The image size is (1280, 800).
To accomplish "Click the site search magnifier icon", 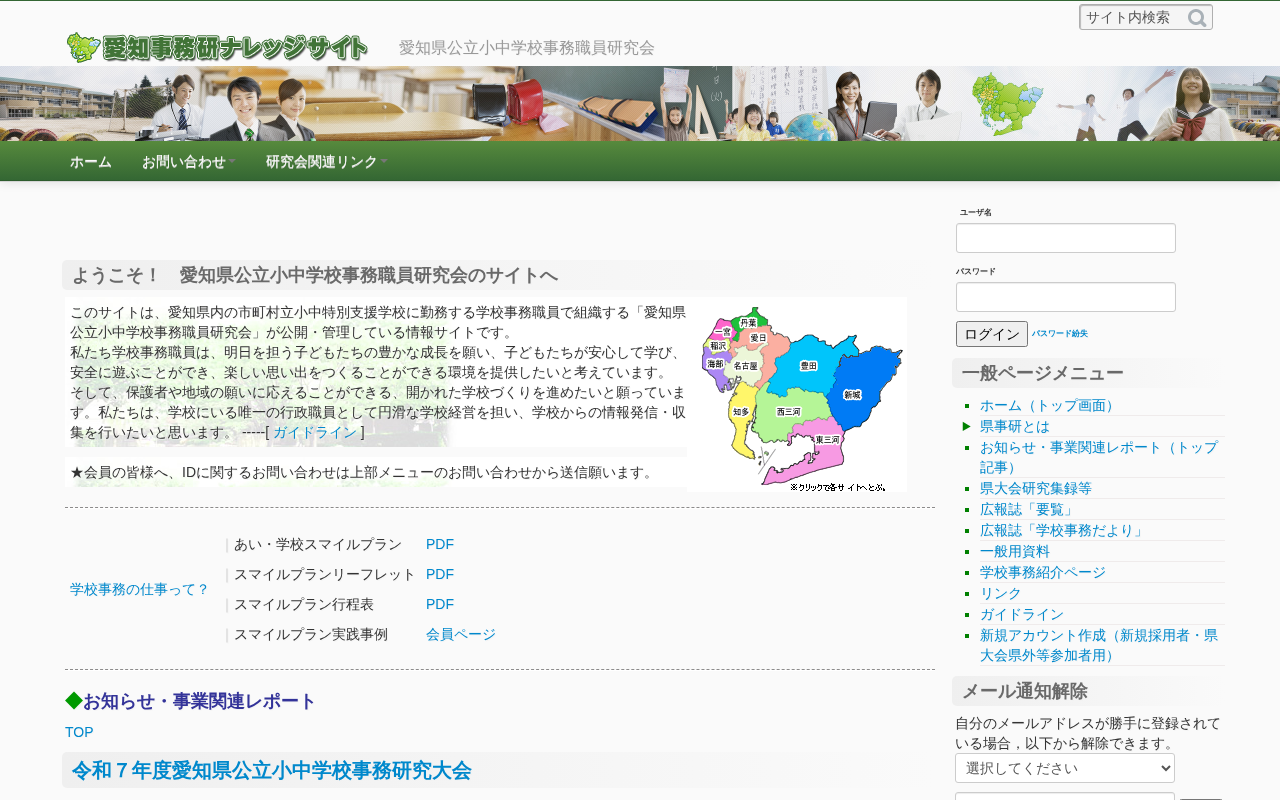I will click(1197, 18).
